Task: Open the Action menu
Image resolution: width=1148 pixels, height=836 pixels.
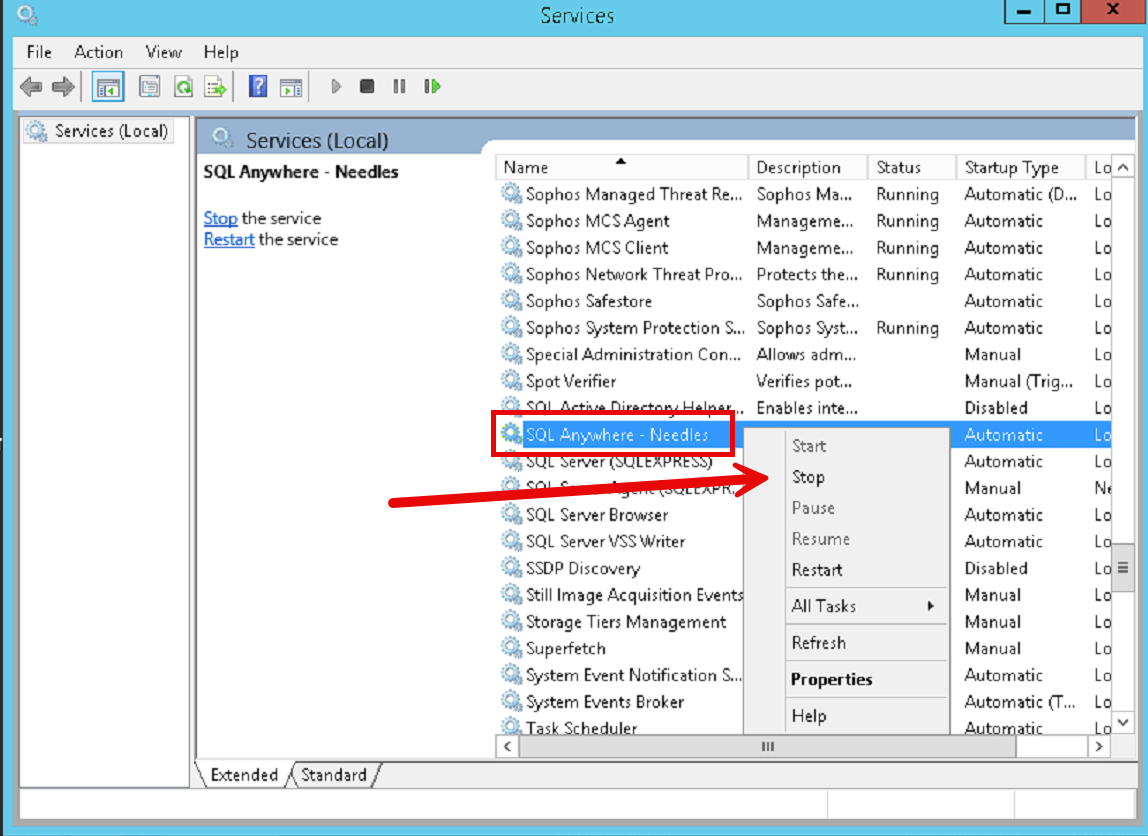Action: [98, 52]
